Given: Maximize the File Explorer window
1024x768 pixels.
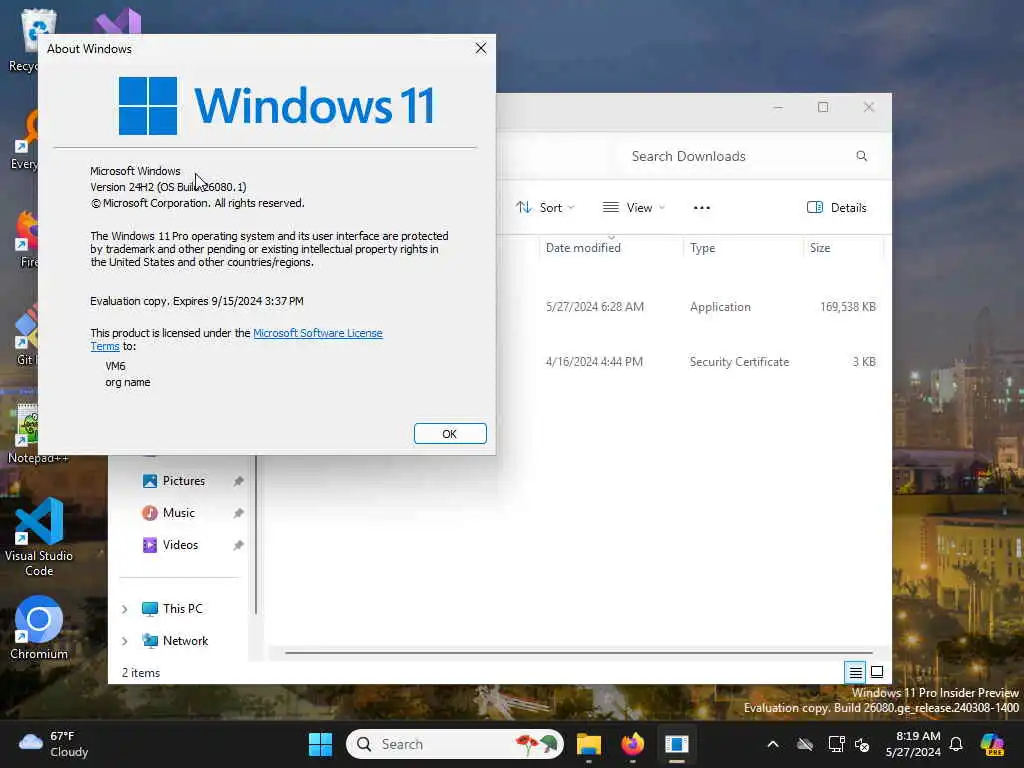Looking at the screenshot, I should coord(823,107).
